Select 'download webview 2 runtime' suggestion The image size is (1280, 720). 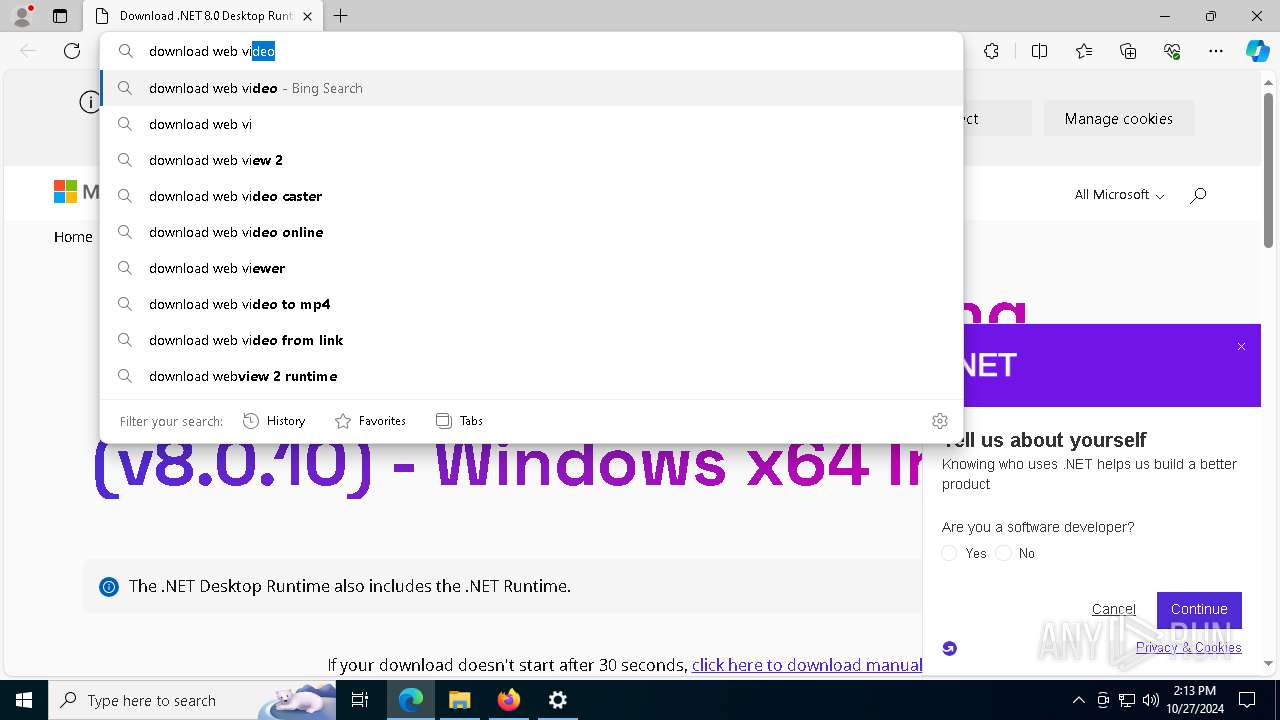click(x=532, y=376)
